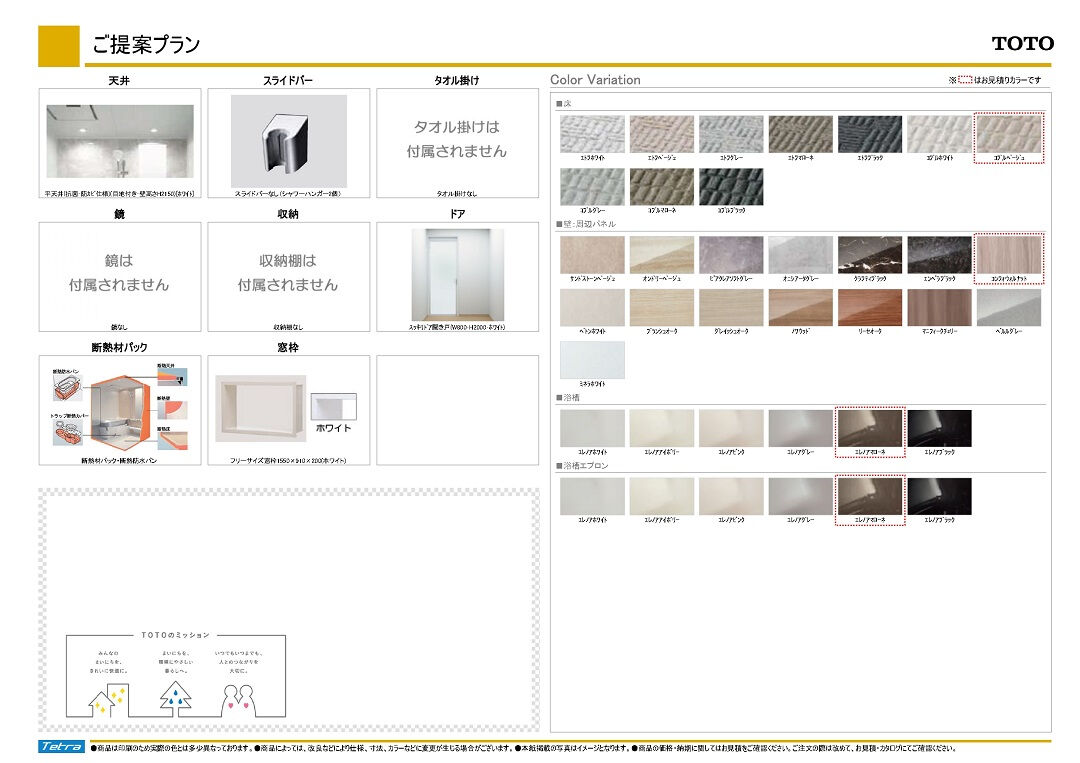Select the highlighted エレノアマローネ swatch under 浴槽
1080x763 pixels.
coord(870,428)
